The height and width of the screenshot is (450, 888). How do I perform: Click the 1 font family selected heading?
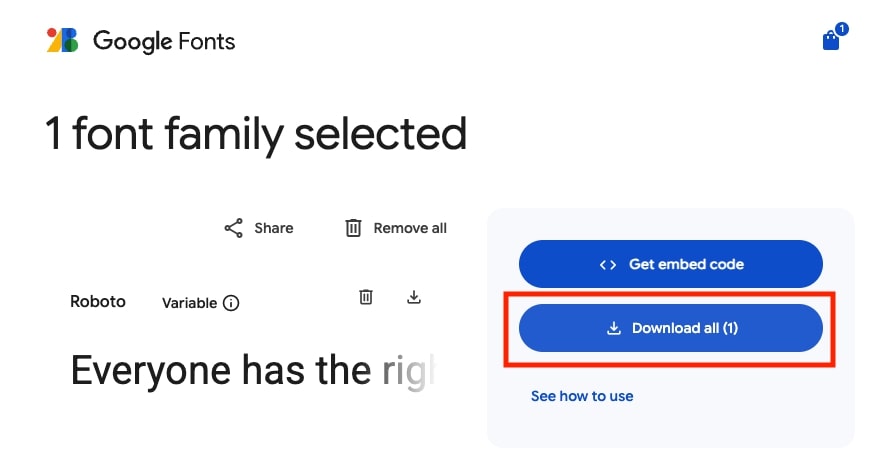[256, 133]
